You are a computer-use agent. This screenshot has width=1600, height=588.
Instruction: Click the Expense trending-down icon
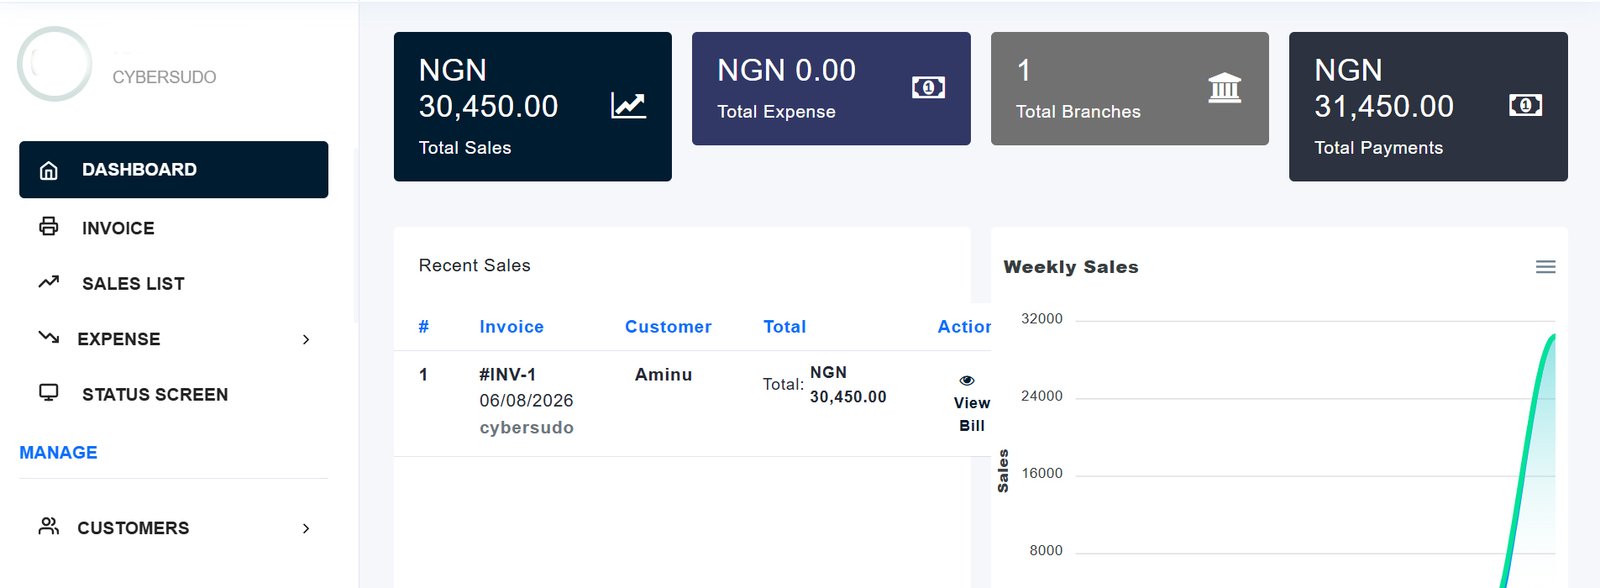(48, 337)
